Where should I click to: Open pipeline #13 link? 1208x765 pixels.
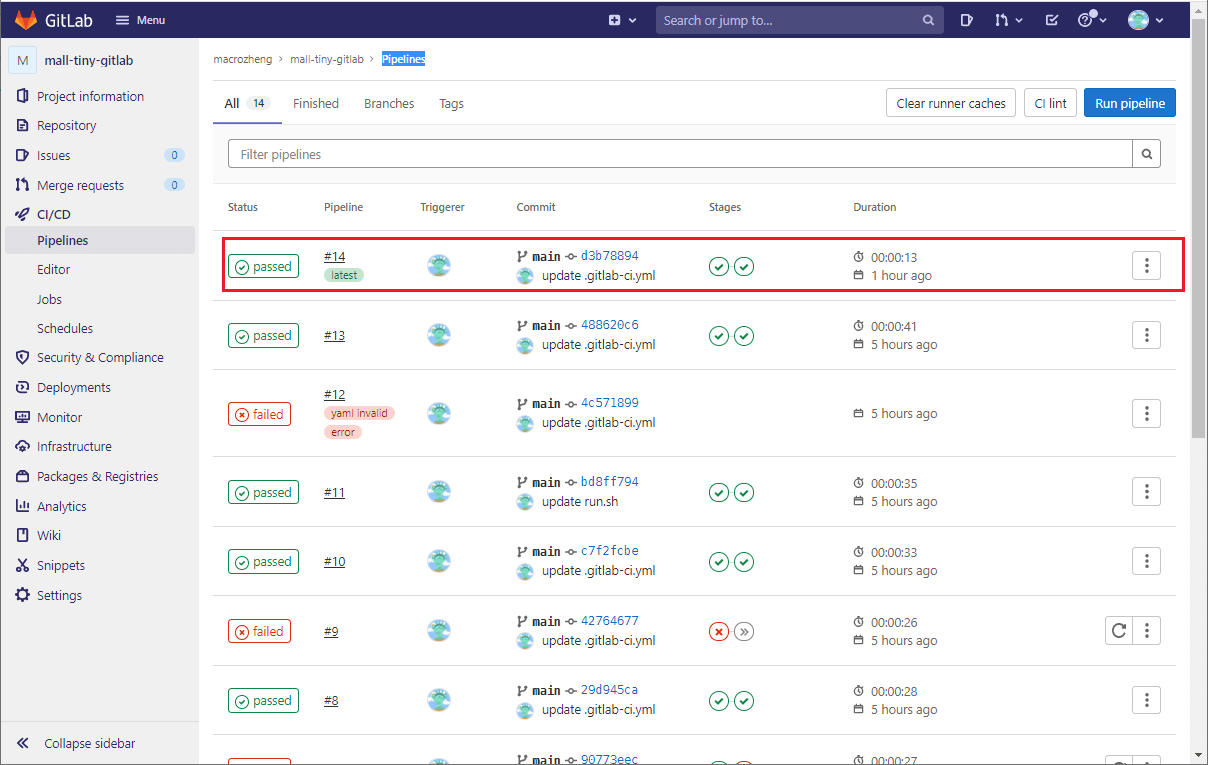(x=334, y=336)
